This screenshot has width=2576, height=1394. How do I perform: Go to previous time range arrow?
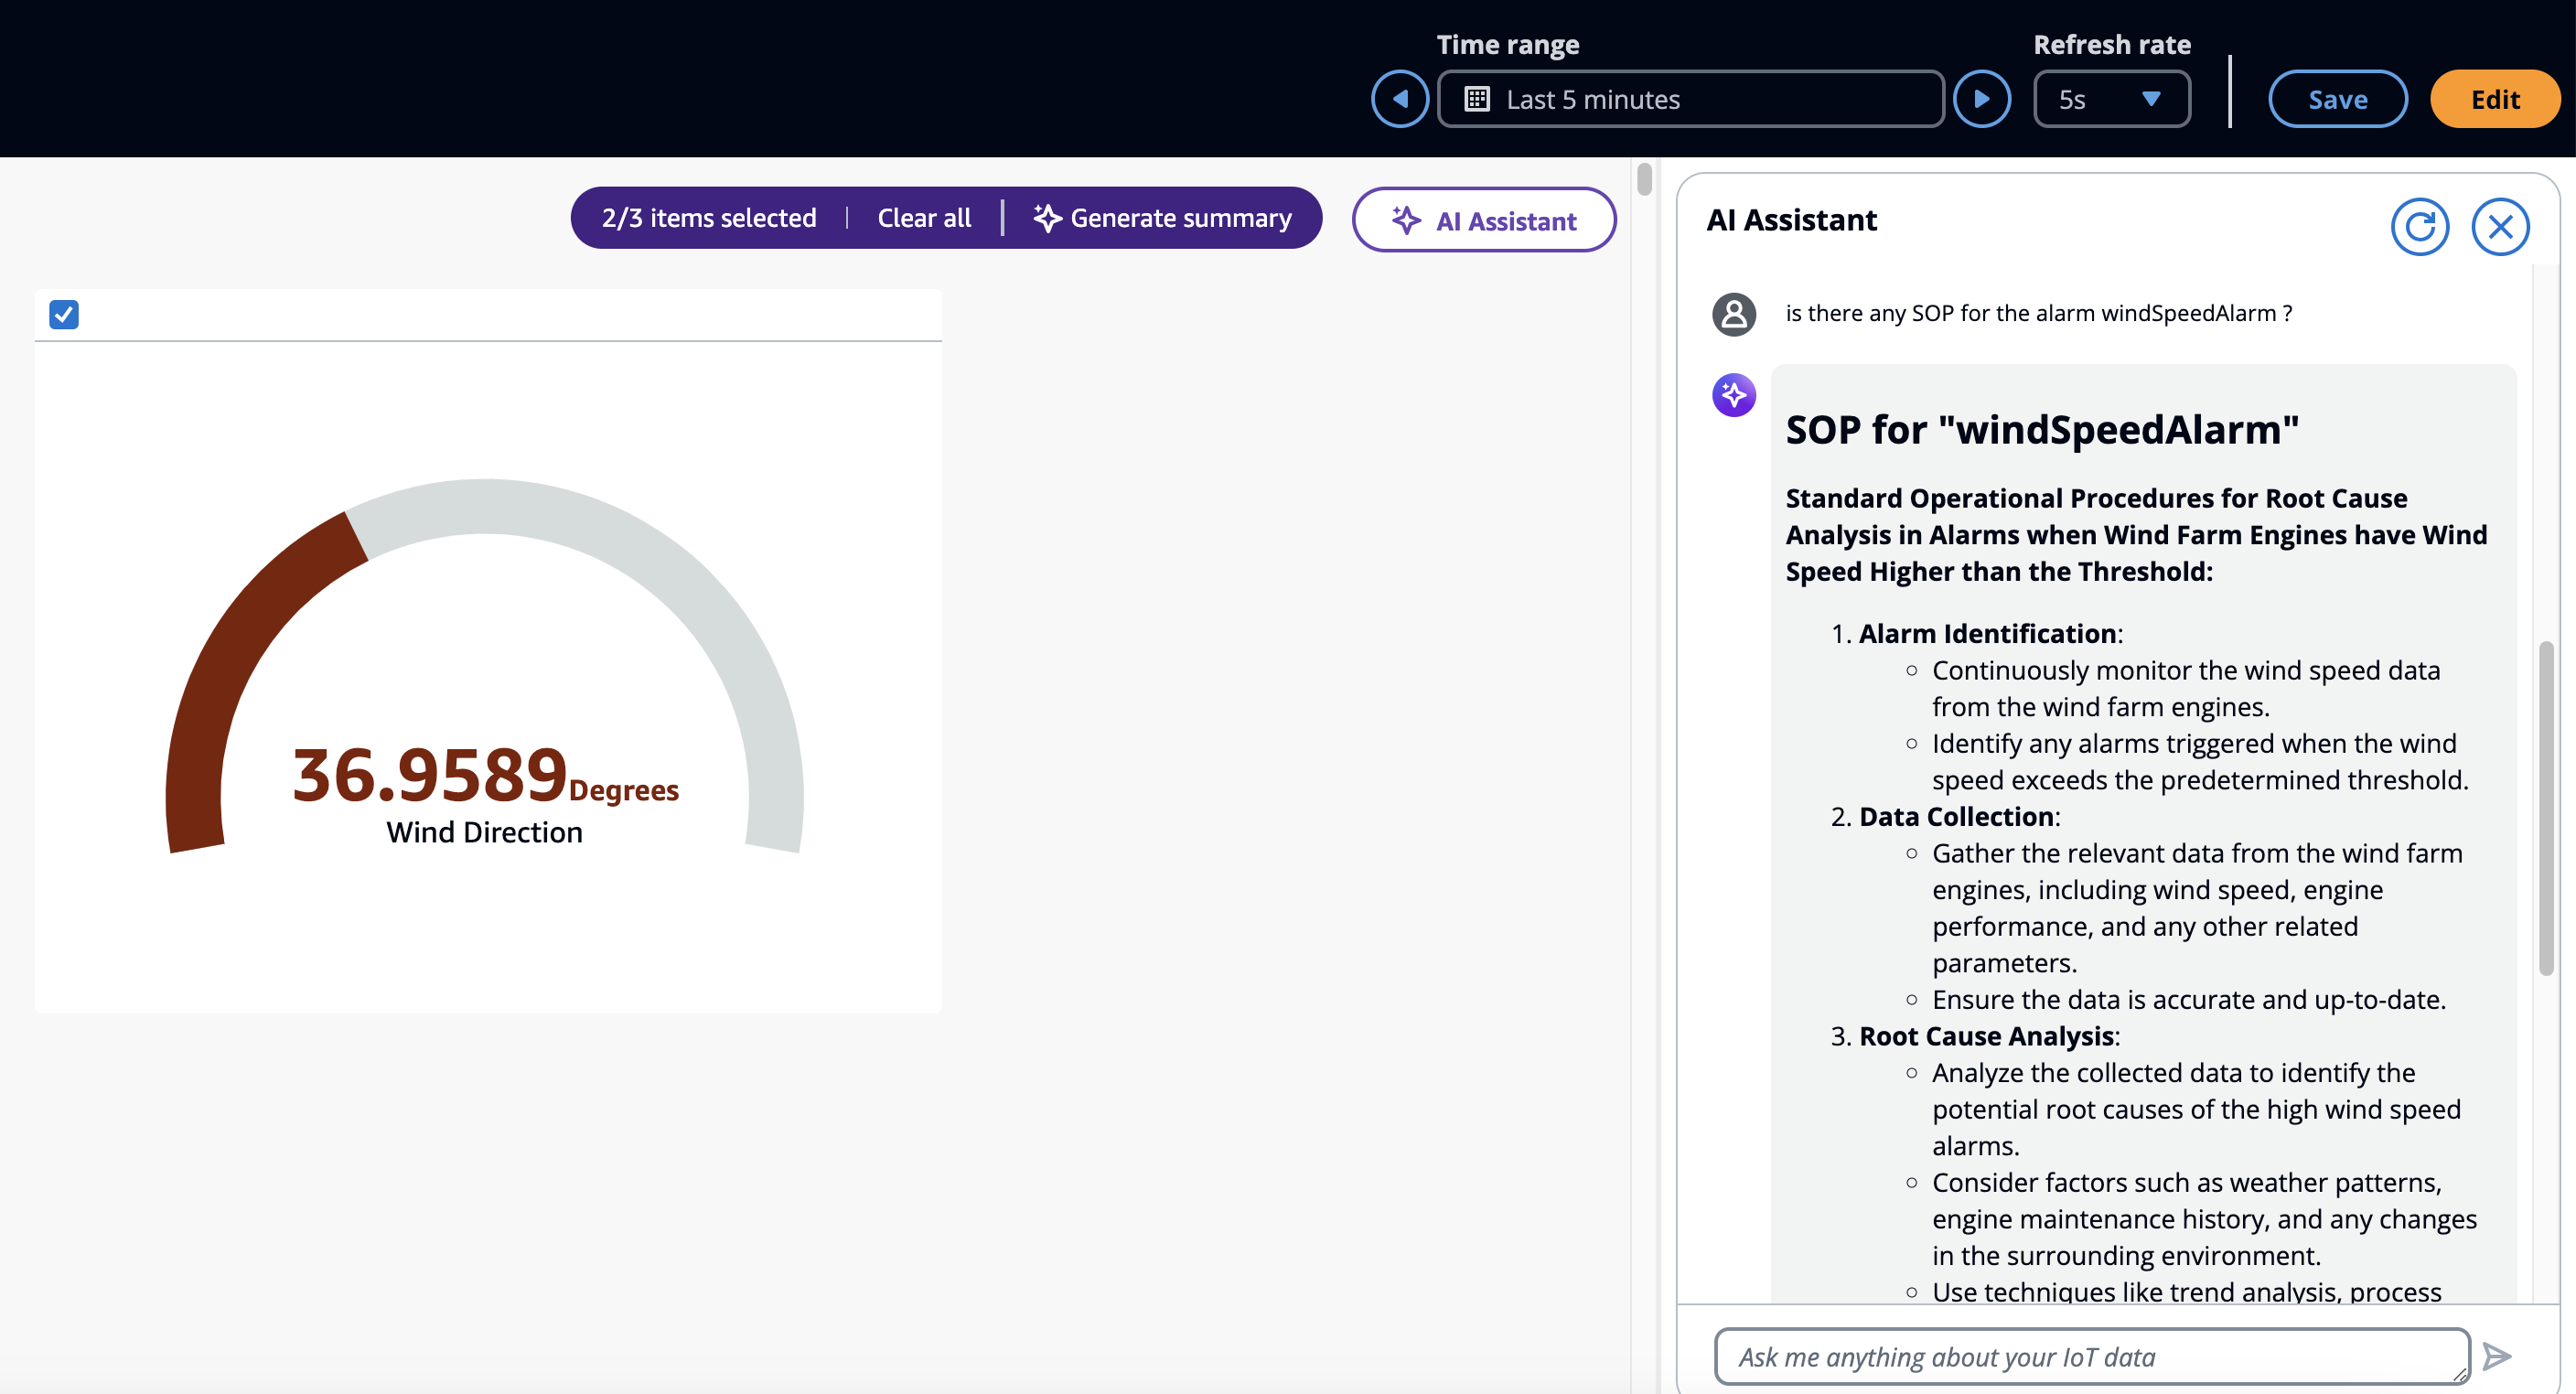pyautogui.click(x=1399, y=99)
